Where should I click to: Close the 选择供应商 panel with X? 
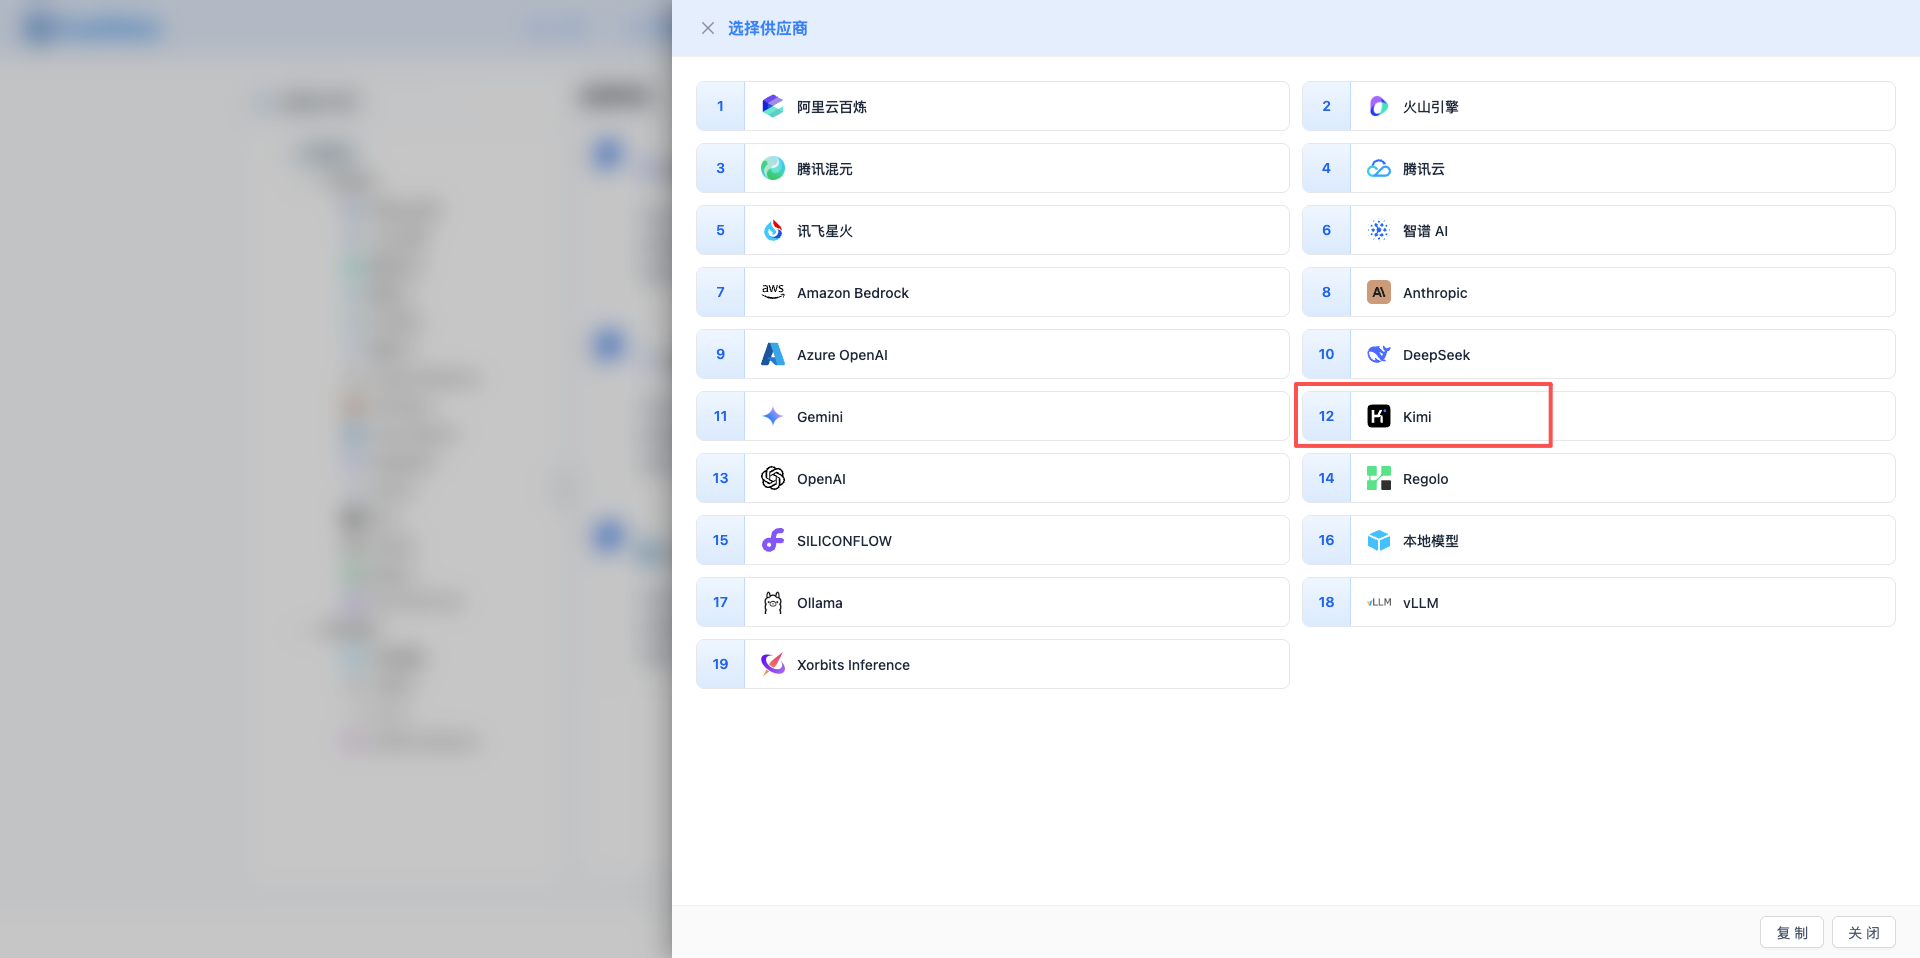708,28
